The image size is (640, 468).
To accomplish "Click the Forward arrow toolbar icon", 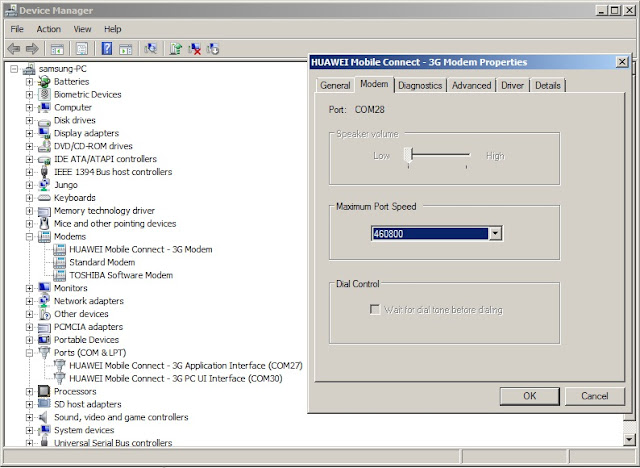I will (32, 49).
